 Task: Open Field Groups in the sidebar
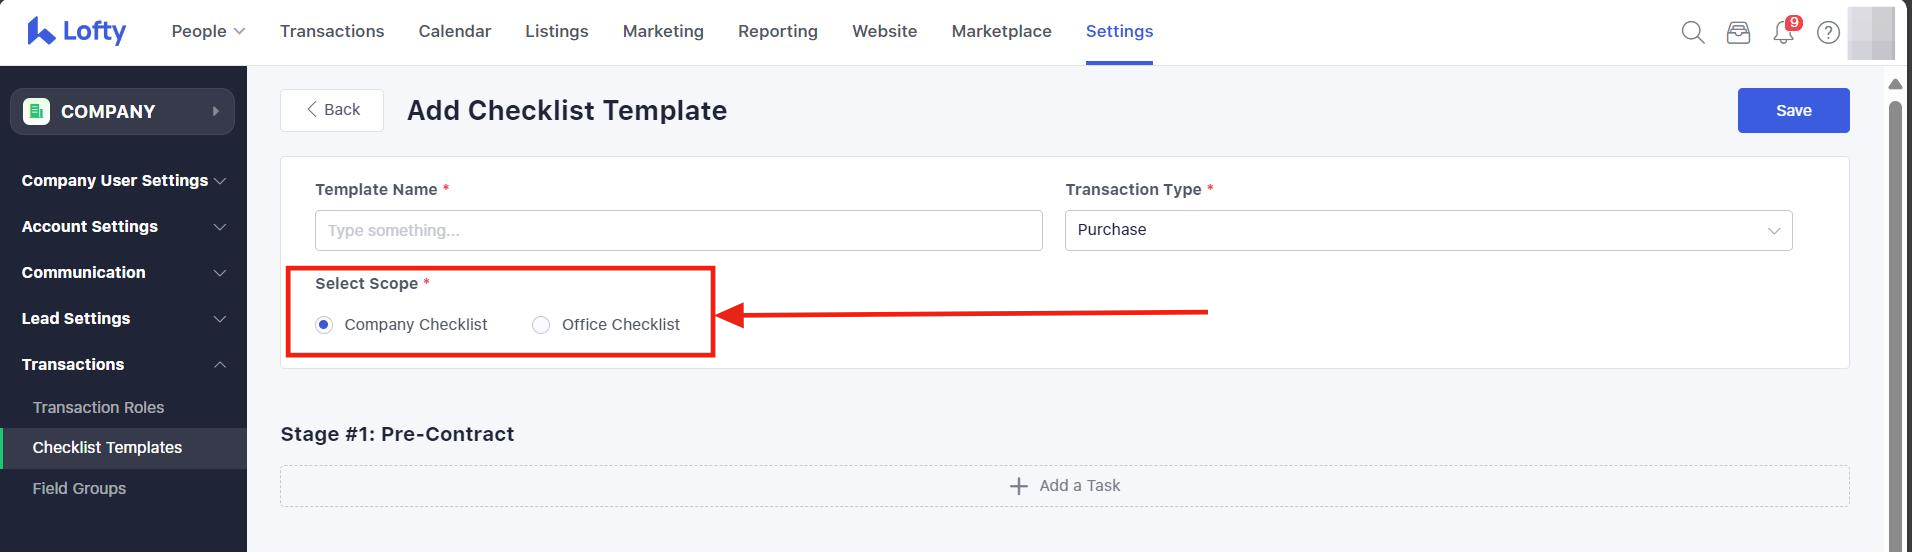pos(79,488)
